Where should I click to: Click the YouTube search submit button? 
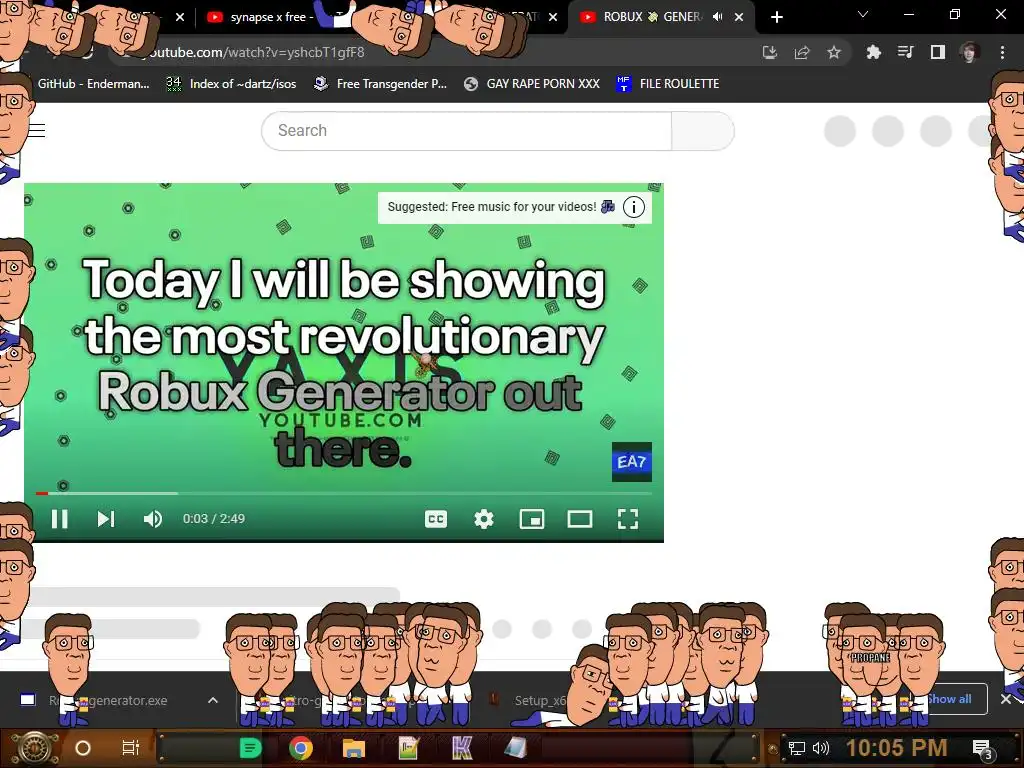coord(703,131)
